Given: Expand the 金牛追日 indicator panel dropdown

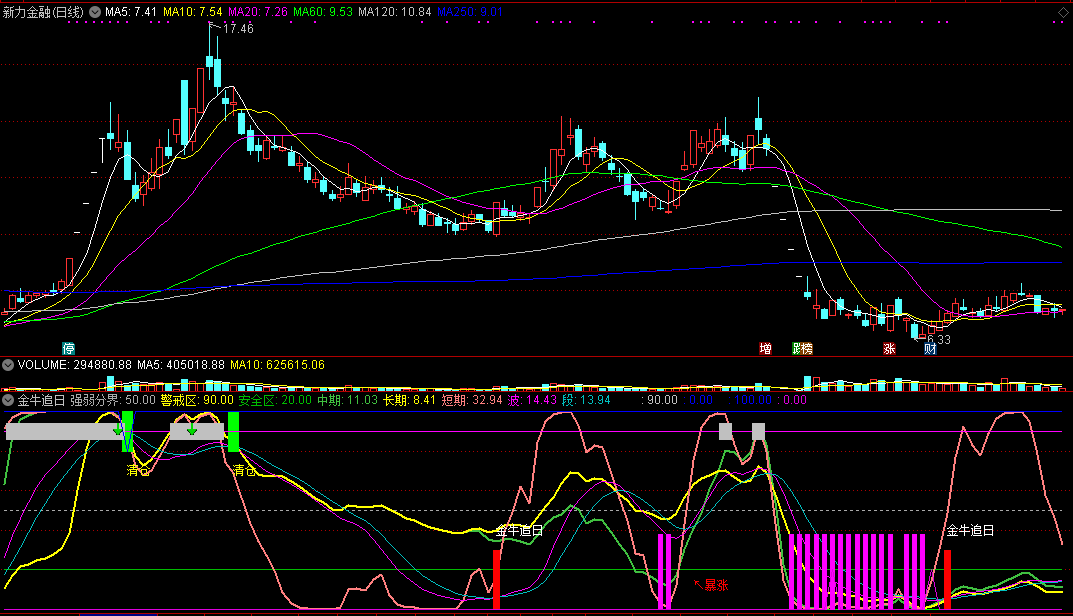Looking at the screenshot, I should point(8,400).
